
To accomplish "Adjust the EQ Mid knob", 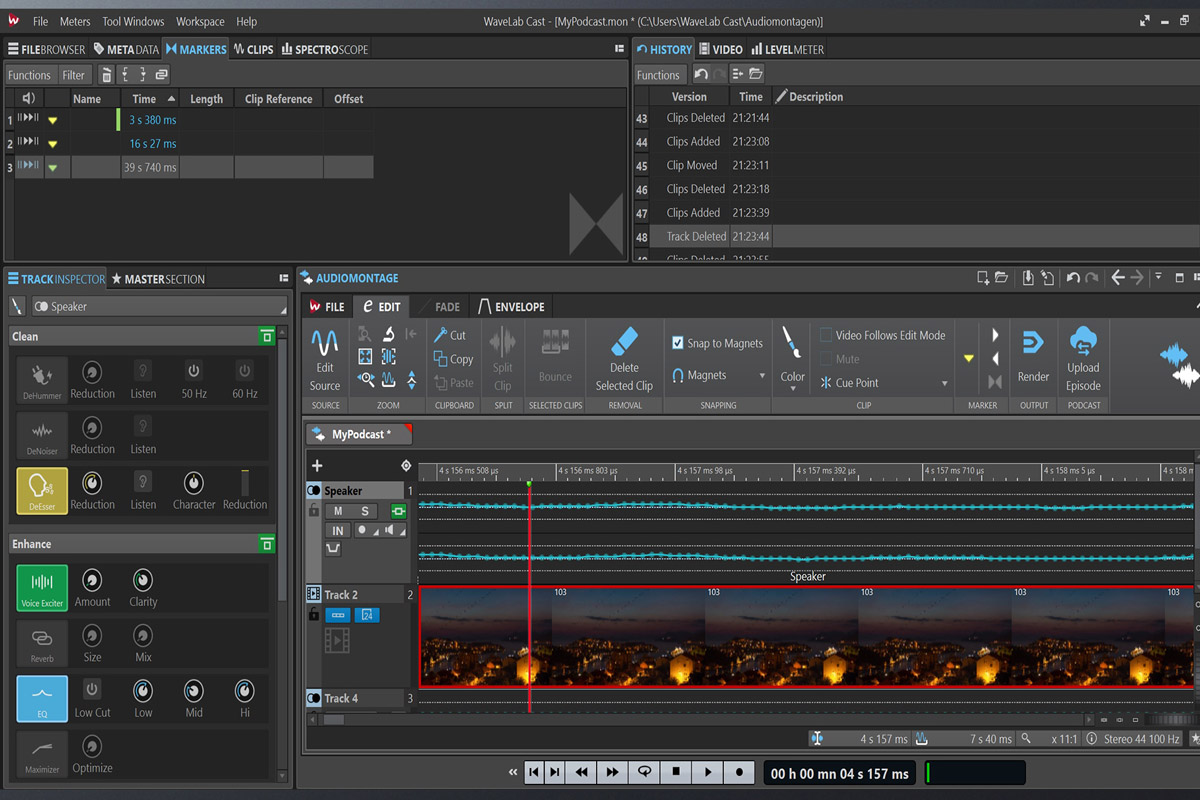I will pos(194,690).
